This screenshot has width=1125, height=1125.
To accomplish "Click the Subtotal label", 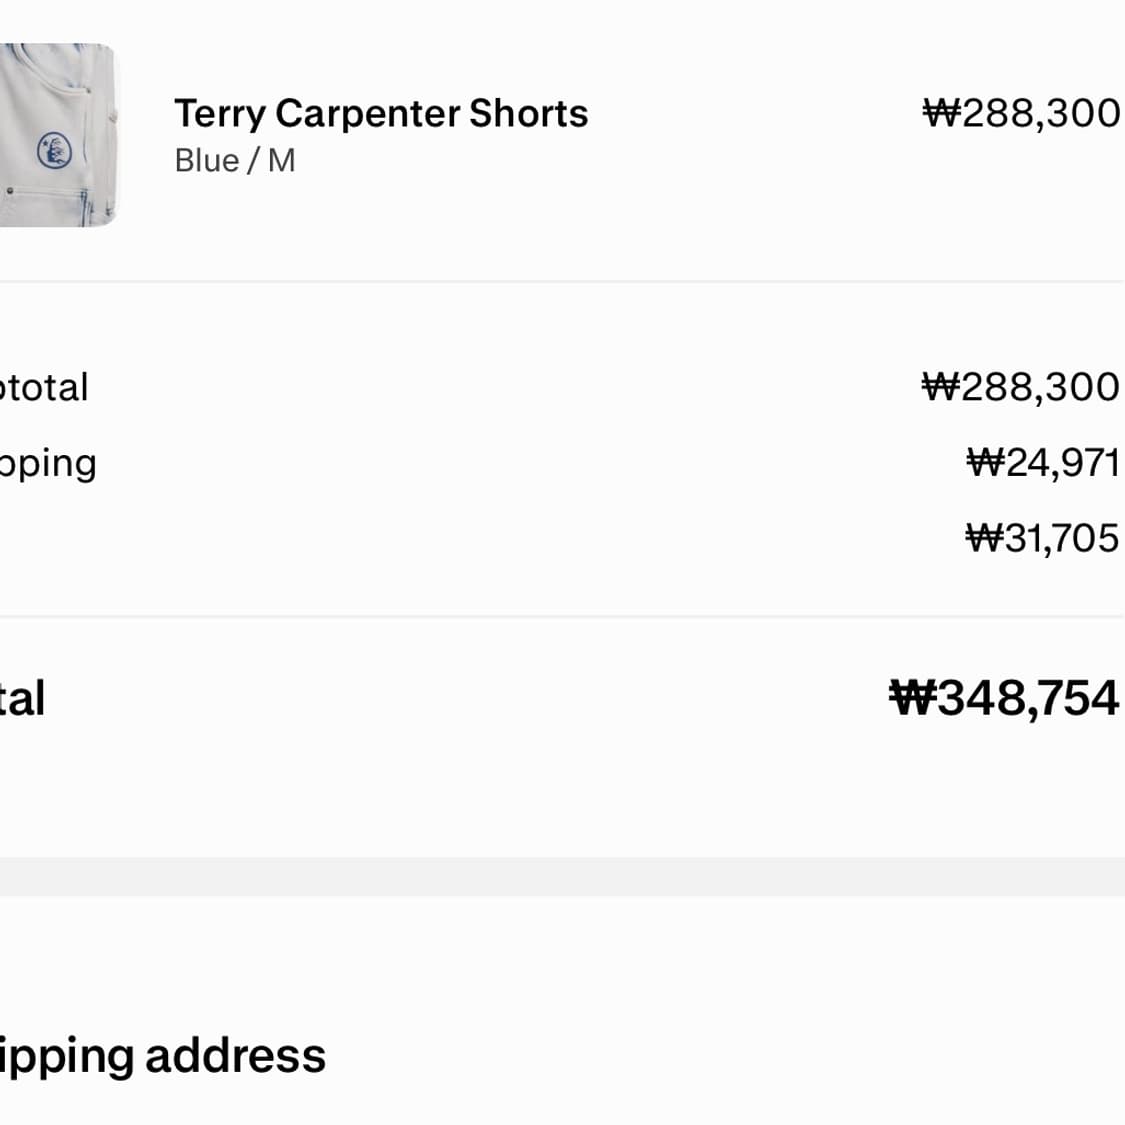I will [44, 387].
